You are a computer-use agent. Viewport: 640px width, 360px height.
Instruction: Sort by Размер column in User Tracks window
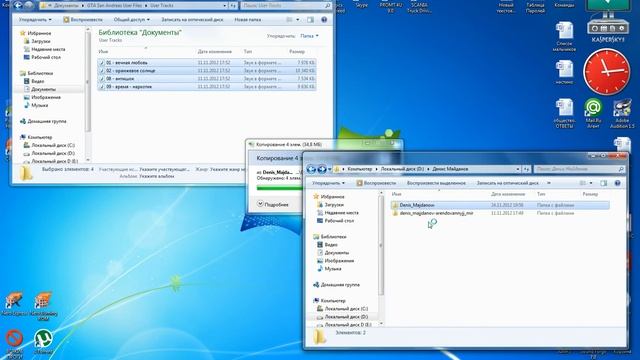297,52
